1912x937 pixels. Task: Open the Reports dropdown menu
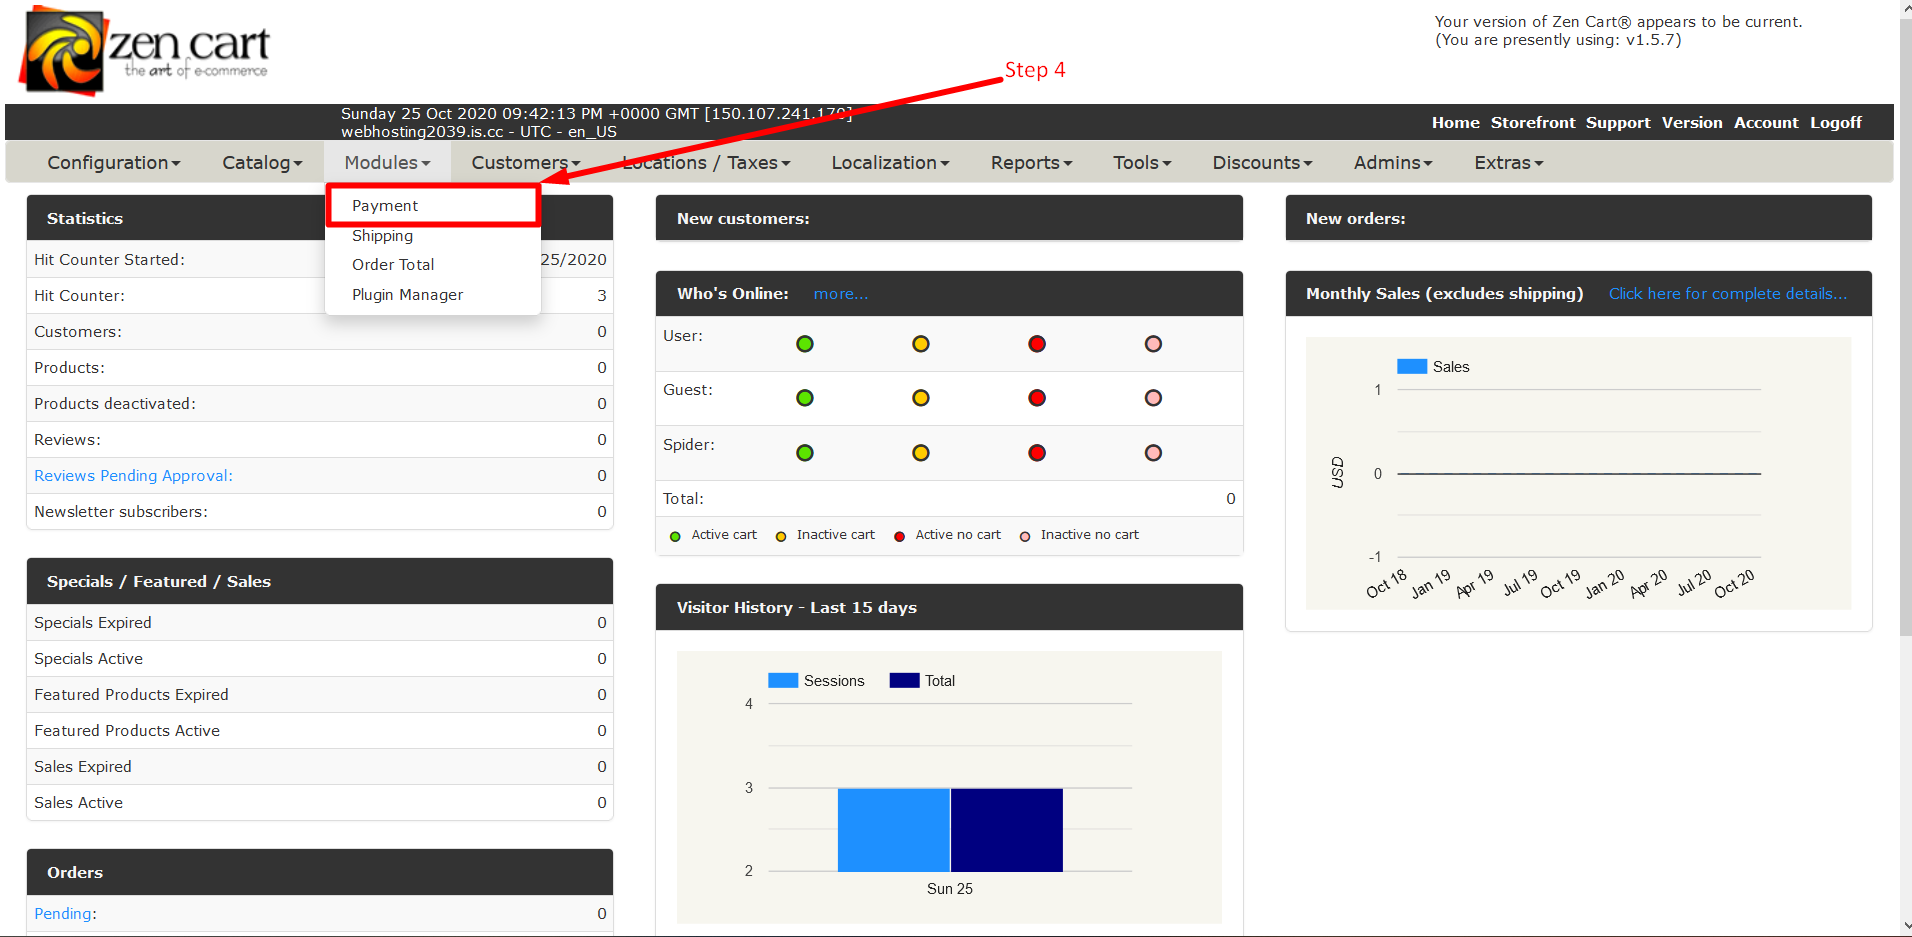[x=1031, y=163]
